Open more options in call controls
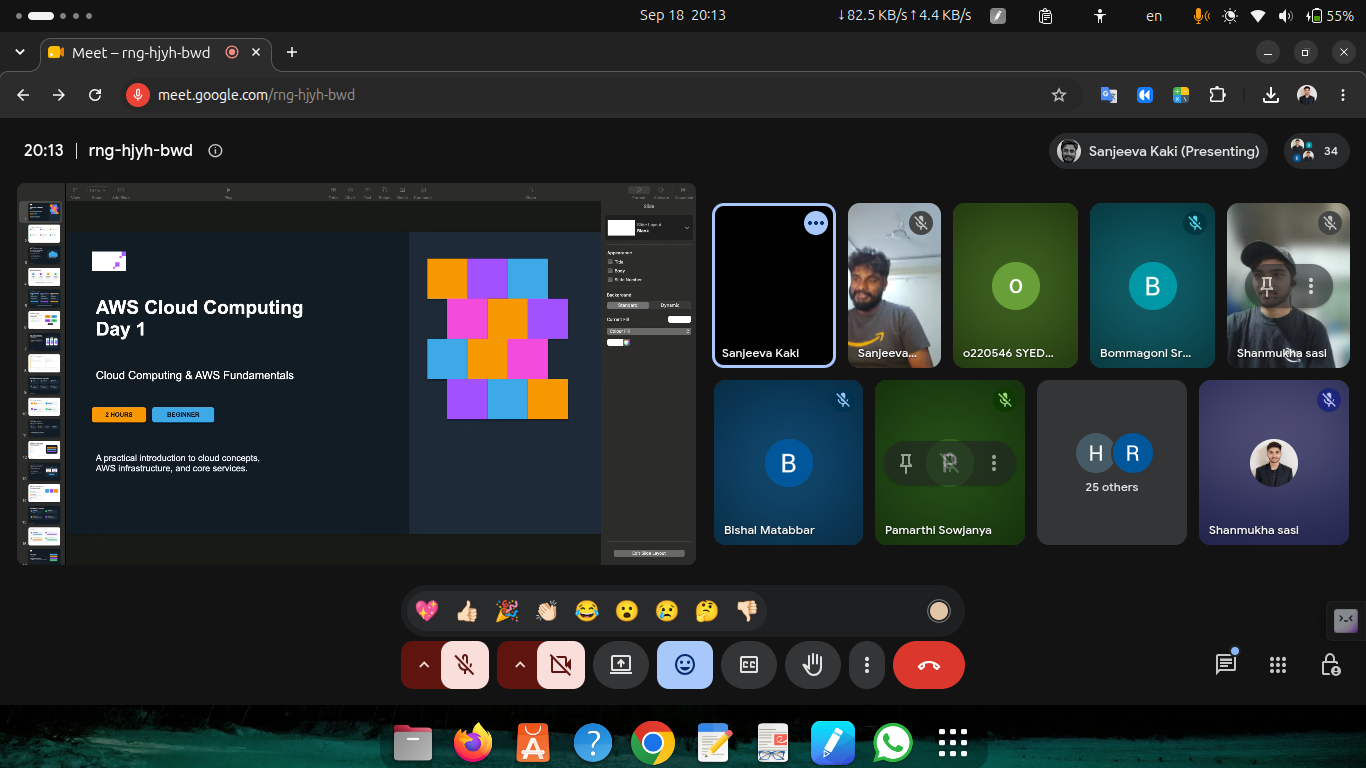The height and width of the screenshot is (768, 1366). click(867, 665)
